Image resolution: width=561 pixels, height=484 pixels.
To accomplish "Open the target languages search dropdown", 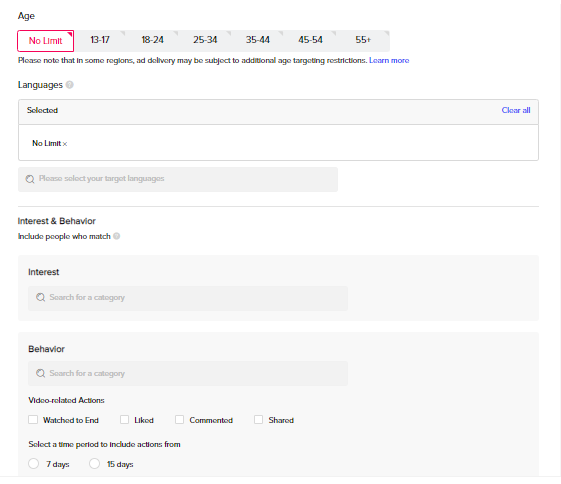I will coord(178,179).
